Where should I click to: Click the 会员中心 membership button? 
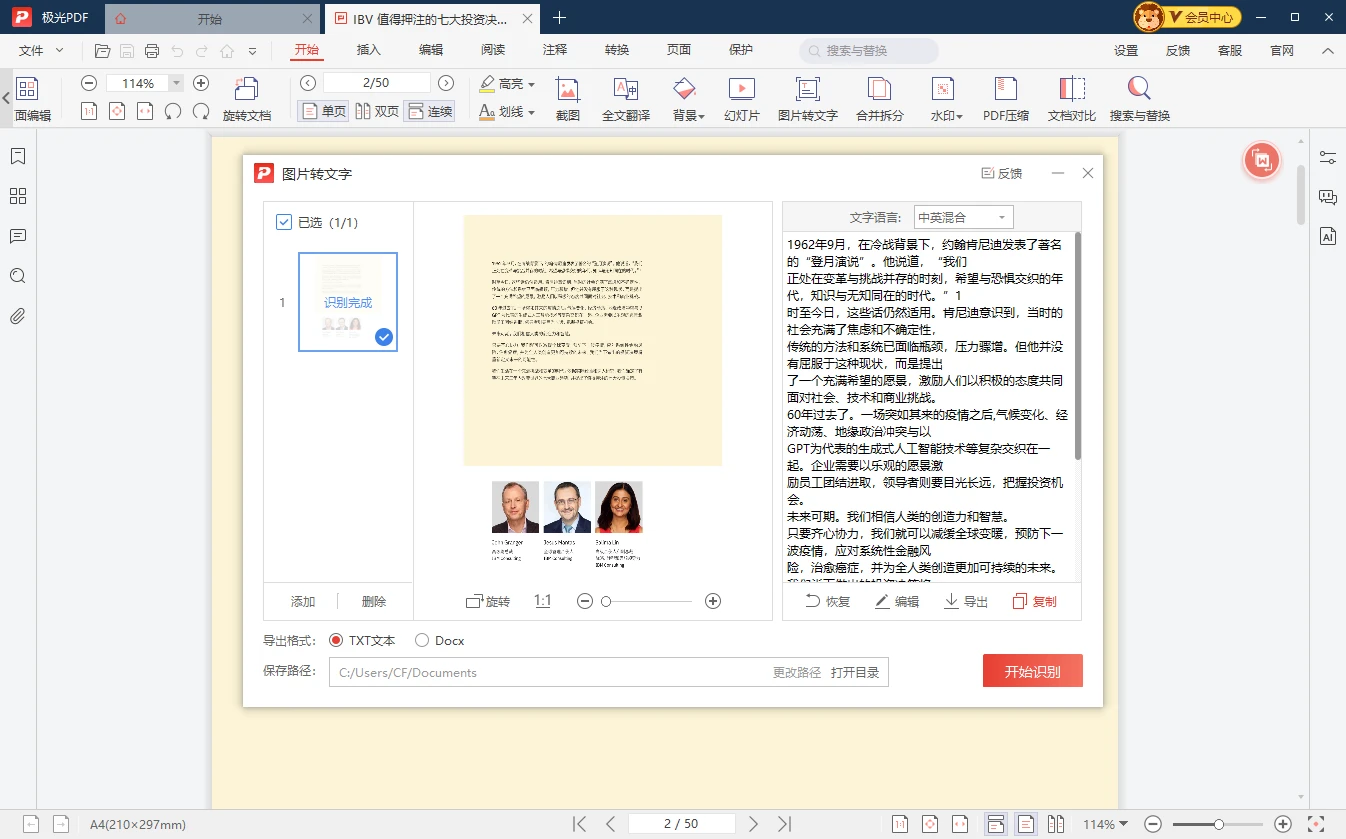point(1187,17)
